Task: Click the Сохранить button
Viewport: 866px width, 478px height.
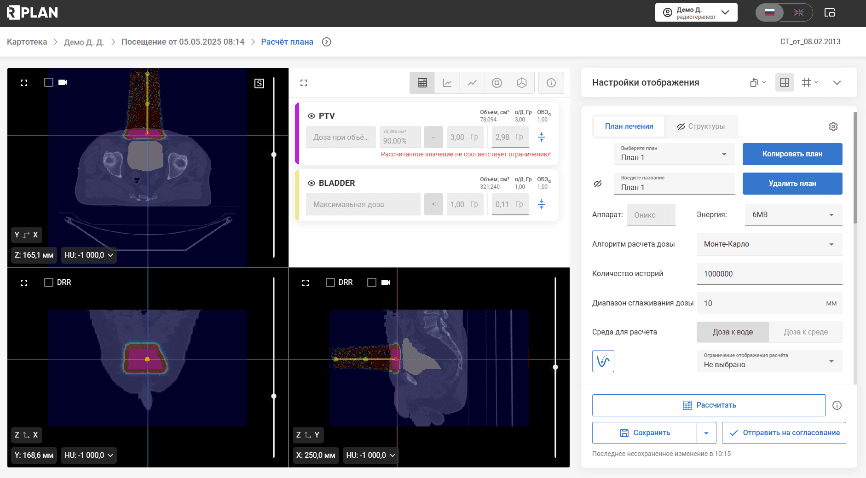Action: (644, 433)
